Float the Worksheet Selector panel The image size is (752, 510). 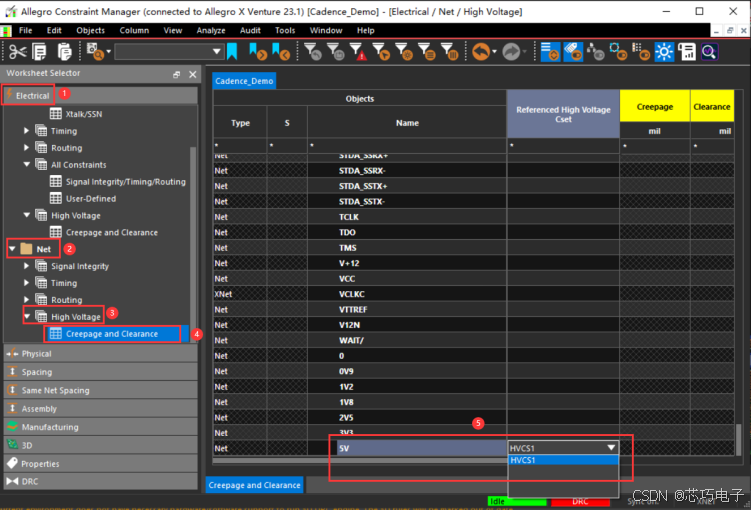[x=176, y=74]
